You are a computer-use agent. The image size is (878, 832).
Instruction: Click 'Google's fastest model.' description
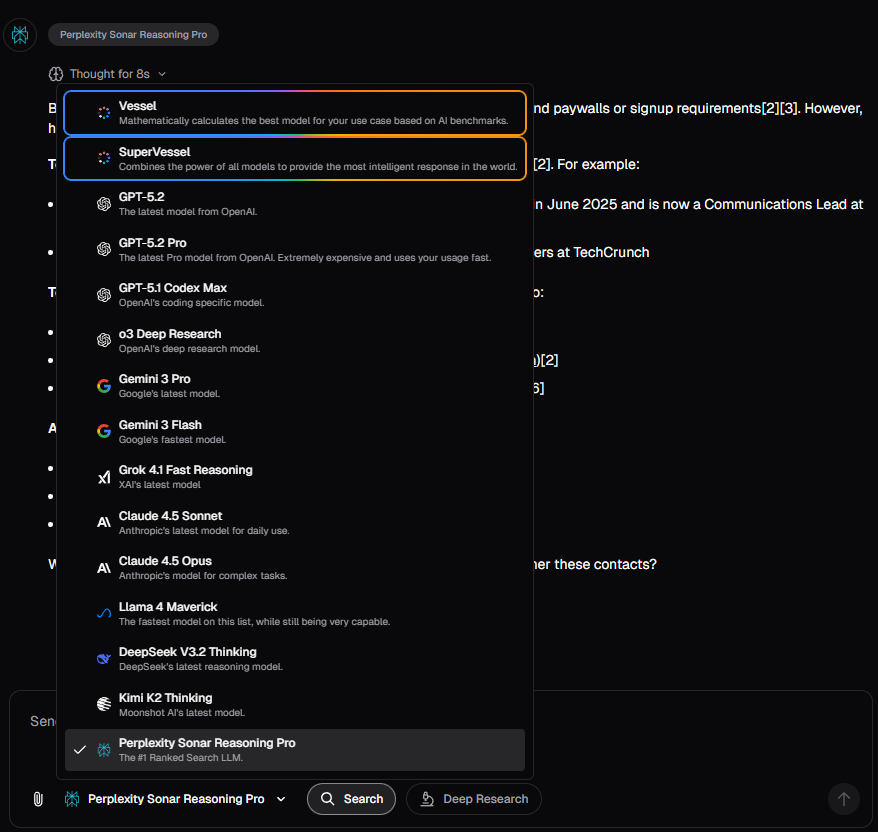click(x=172, y=440)
